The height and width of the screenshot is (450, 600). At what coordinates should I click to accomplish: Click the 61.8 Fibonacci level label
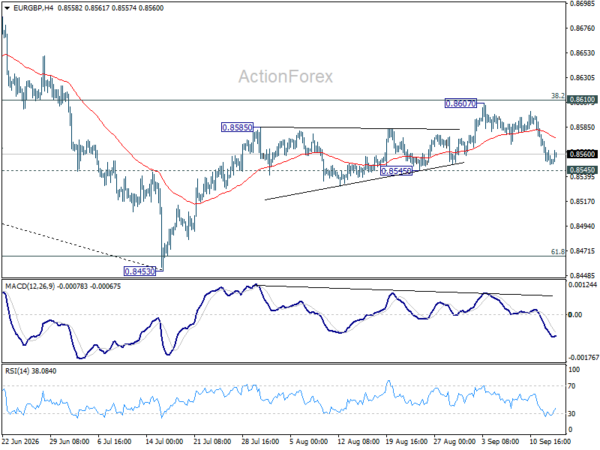558,251
